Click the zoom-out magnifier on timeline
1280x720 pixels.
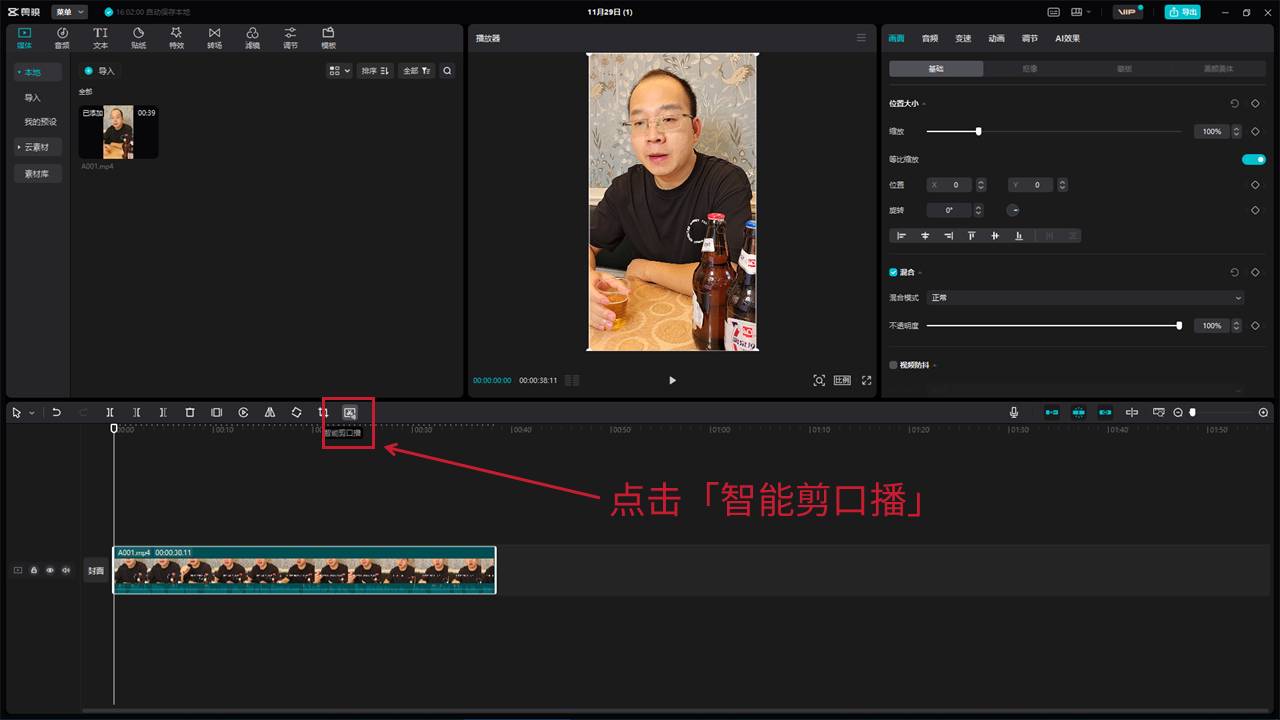point(1178,412)
